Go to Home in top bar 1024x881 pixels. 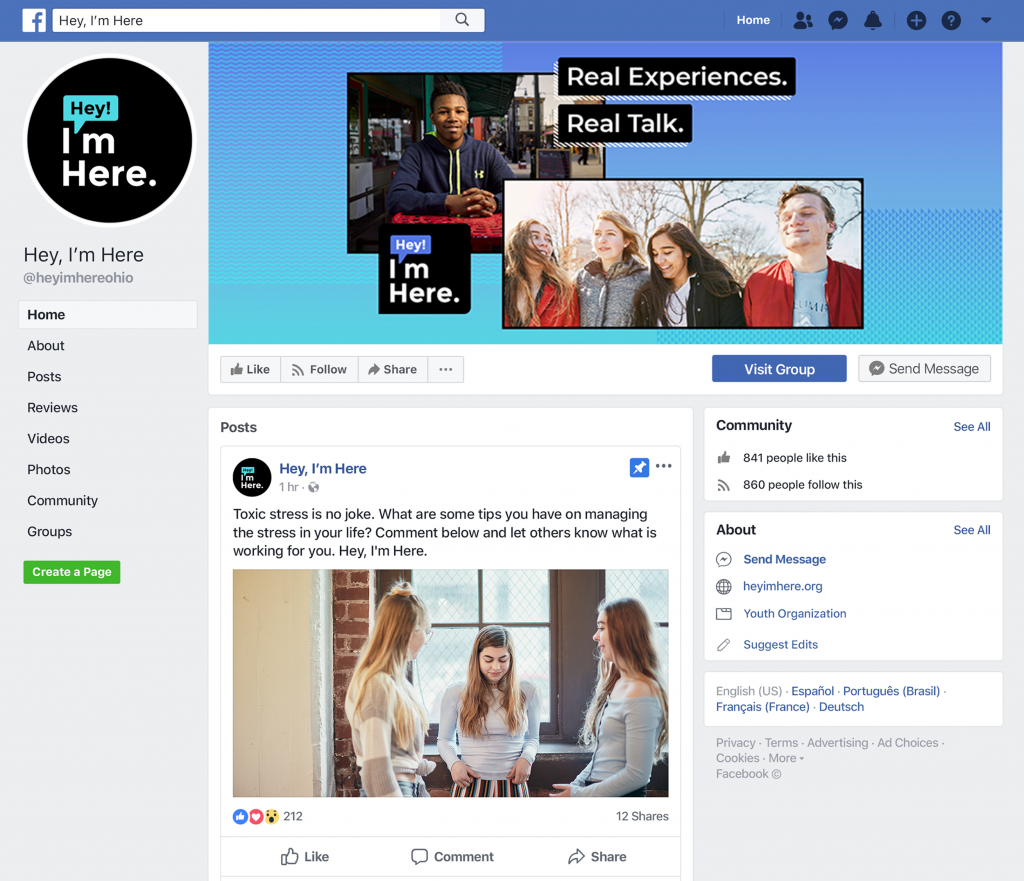tap(753, 20)
